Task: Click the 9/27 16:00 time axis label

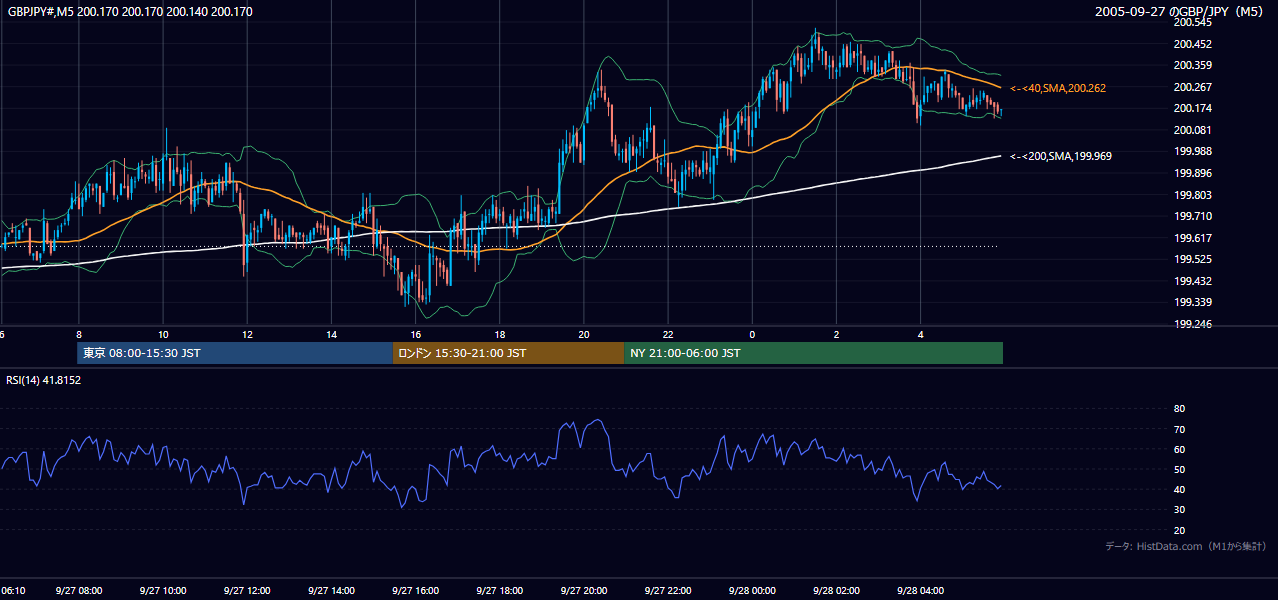Action: tap(415, 591)
